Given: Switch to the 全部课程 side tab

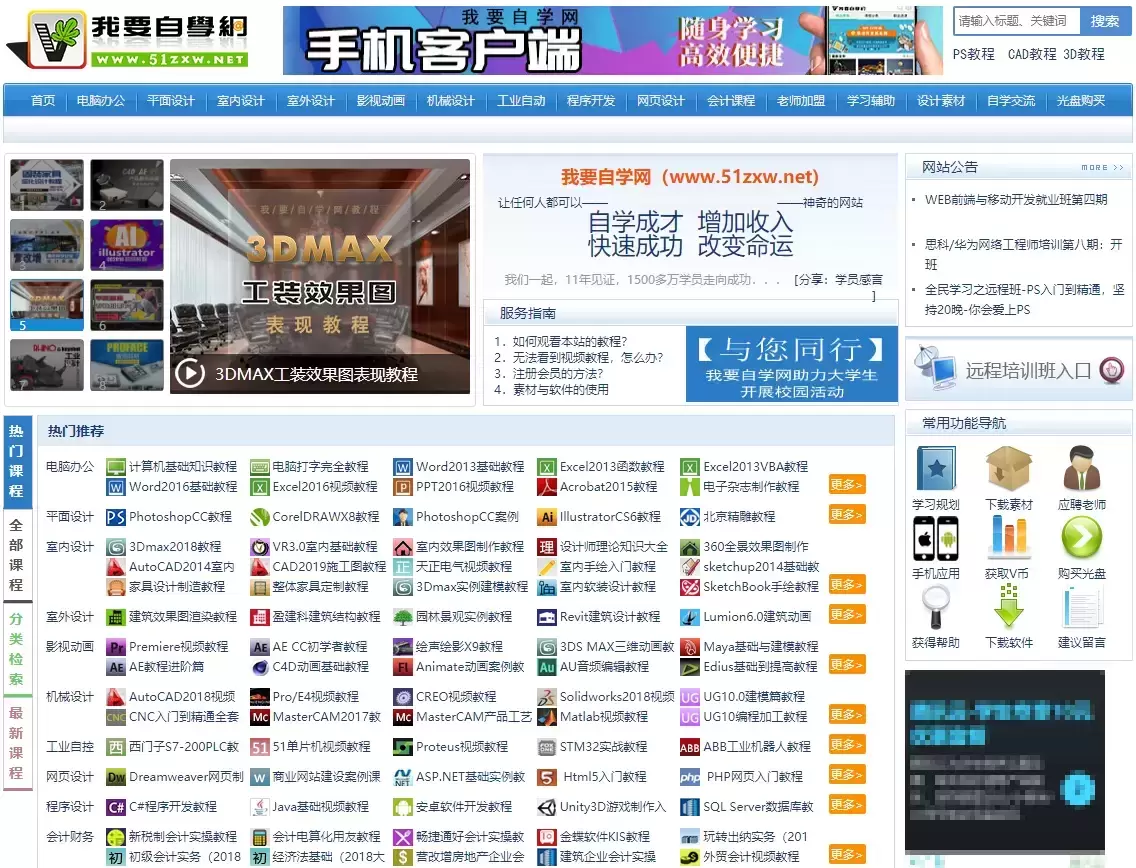Looking at the screenshot, I should (x=16, y=554).
